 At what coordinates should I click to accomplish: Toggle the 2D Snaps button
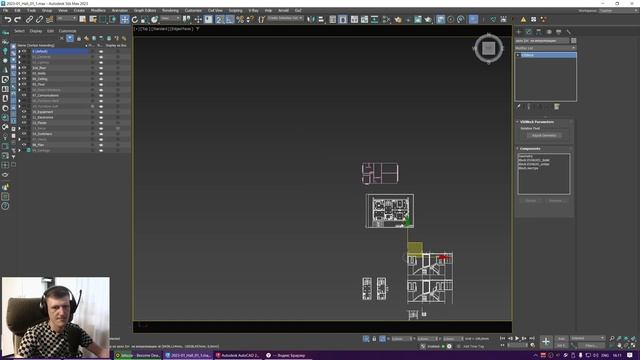(x=220, y=19)
